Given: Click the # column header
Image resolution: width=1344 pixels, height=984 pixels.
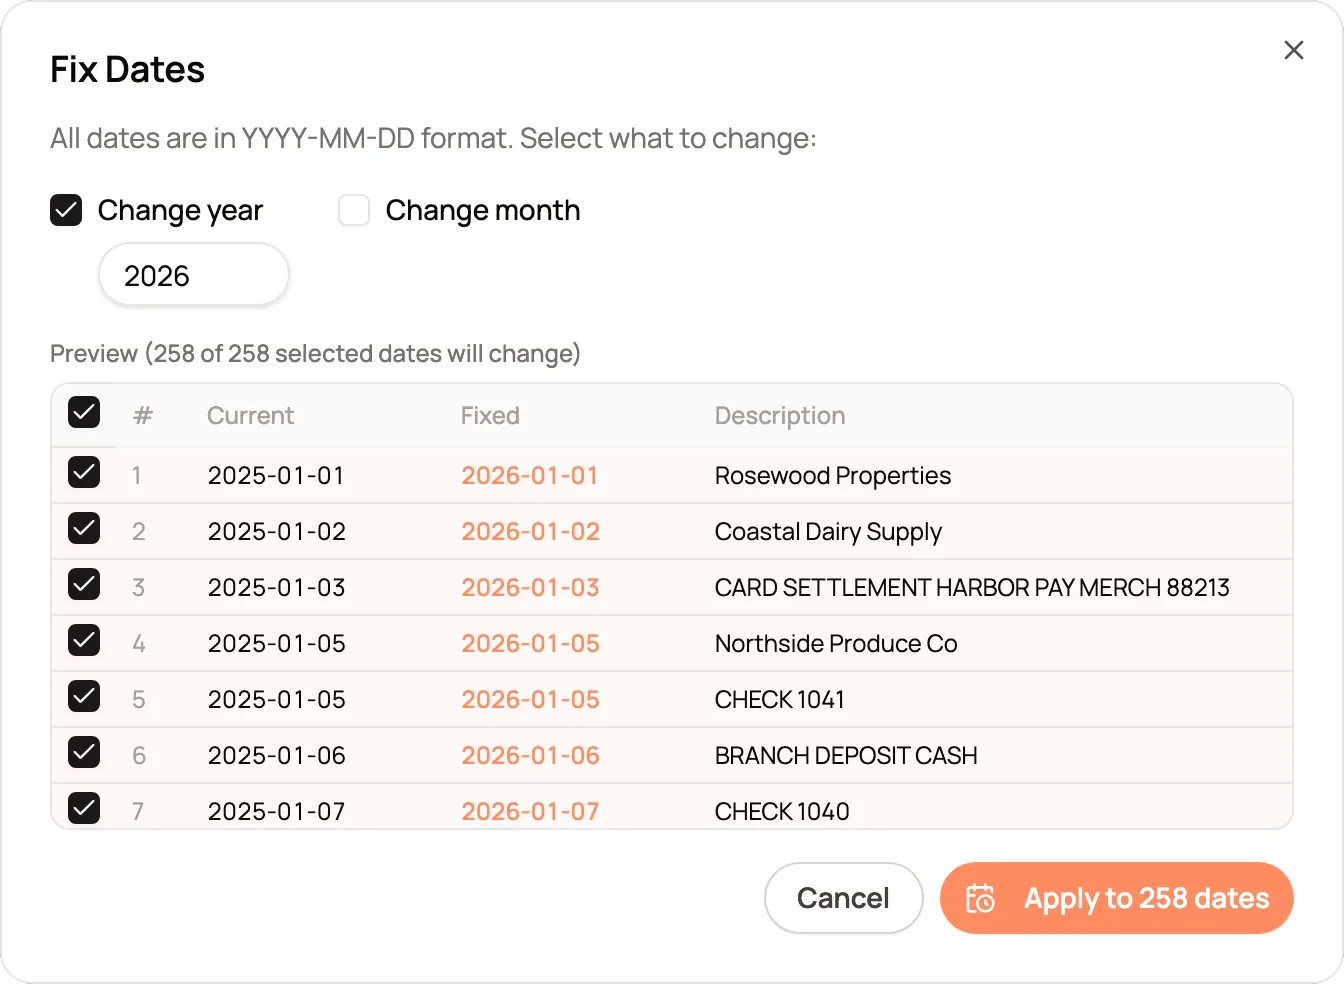Looking at the screenshot, I should 143,416.
